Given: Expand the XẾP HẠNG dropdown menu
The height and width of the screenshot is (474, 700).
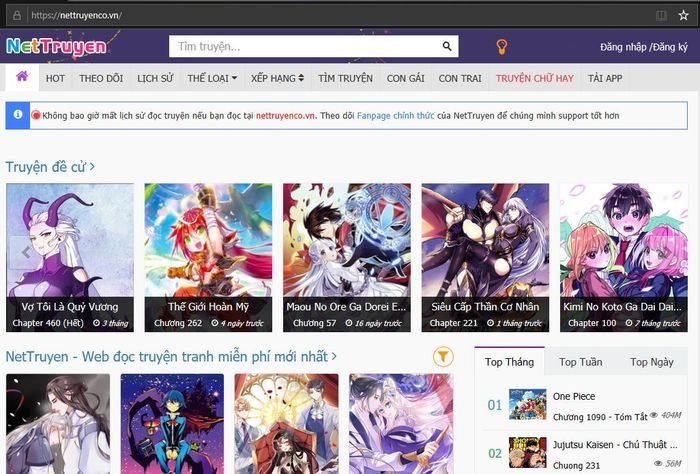Looking at the screenshot, I should coord(278,78).
